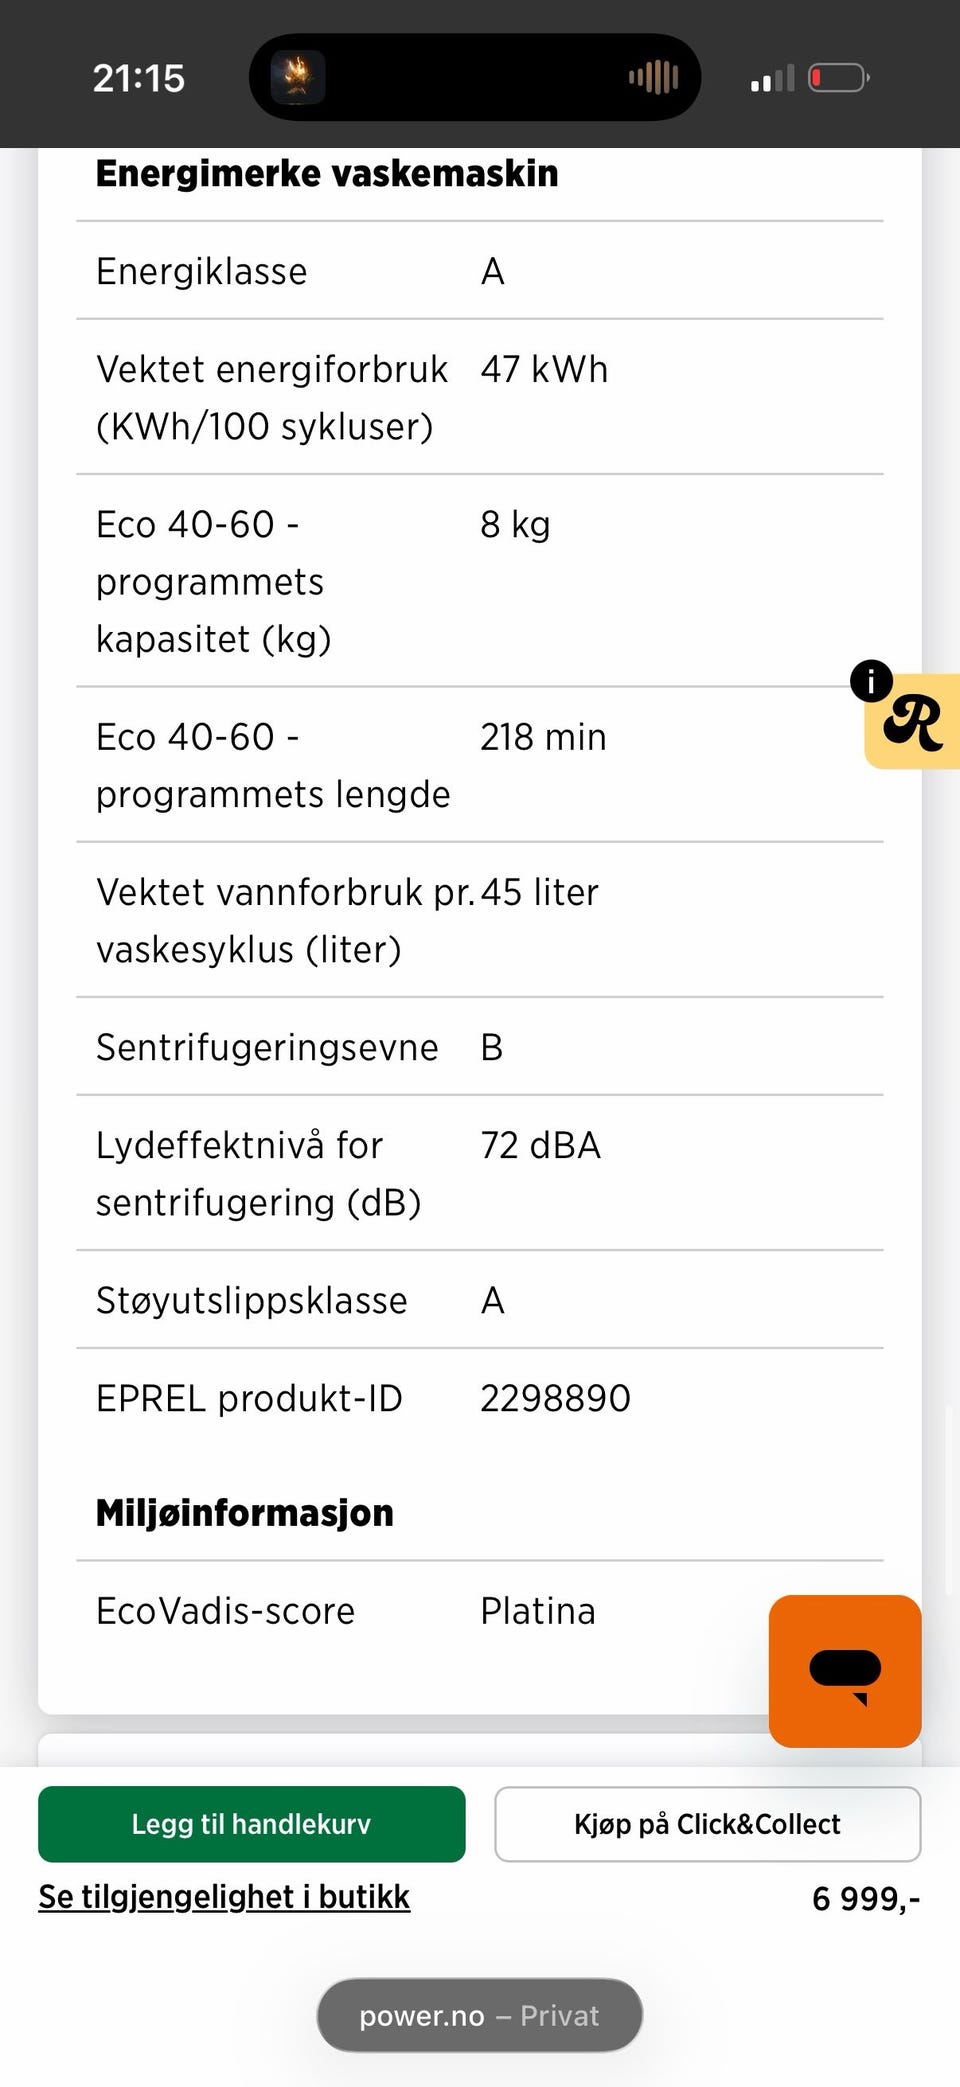
Task: Open the orange chat bubble button
Action: [845, 1671]
